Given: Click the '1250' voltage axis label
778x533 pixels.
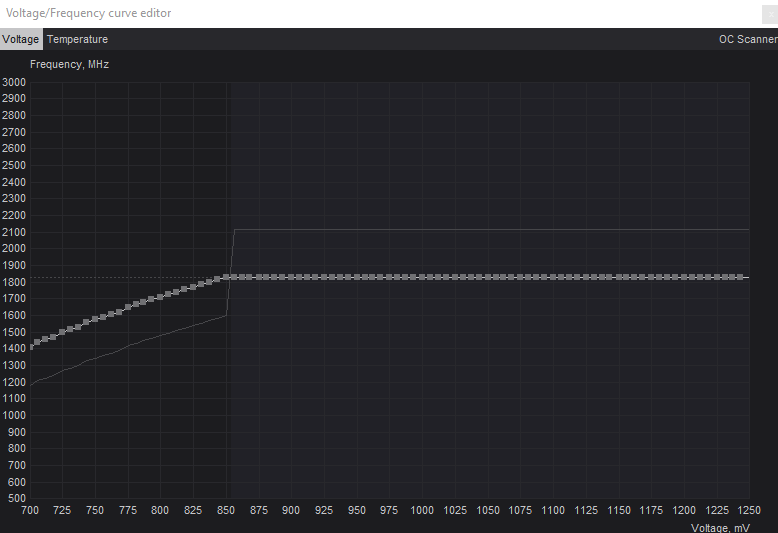Looking at the screenshot, I should click(x=749, y=510).
